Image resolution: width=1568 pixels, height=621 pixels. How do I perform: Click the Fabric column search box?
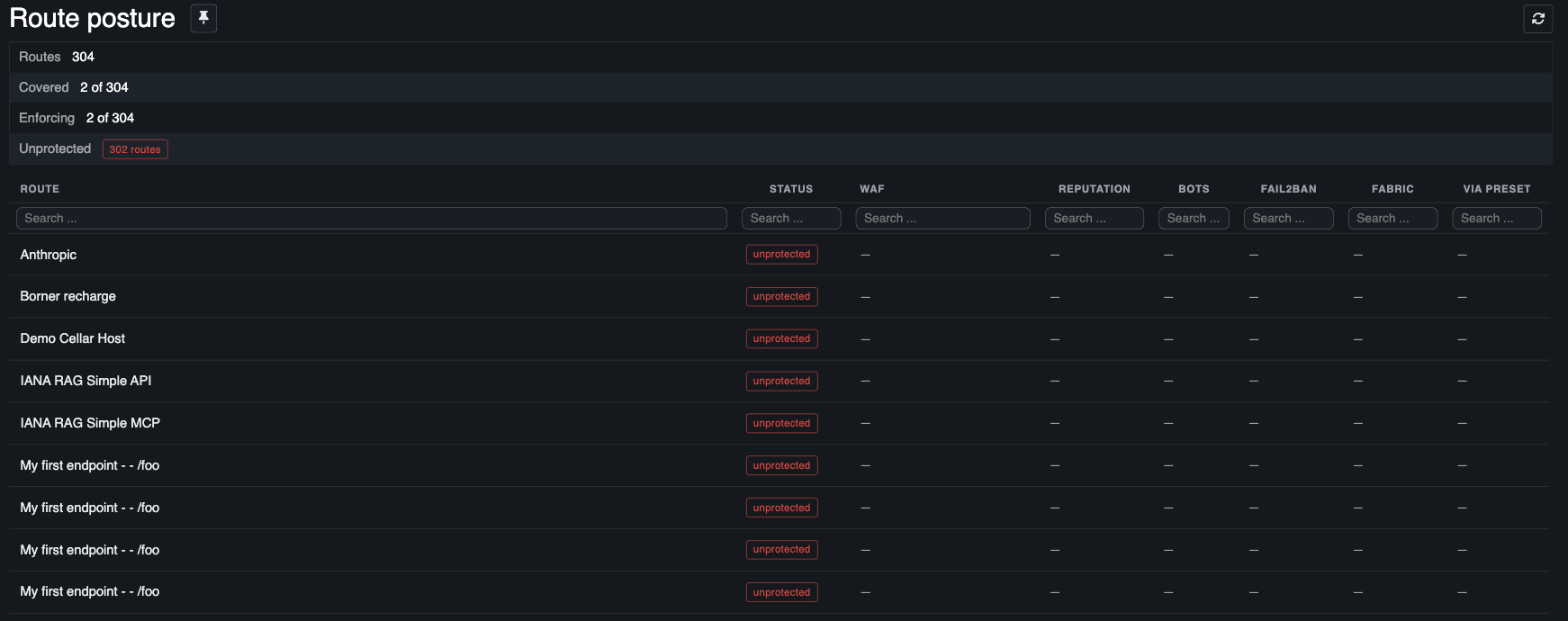point(1393,218)
